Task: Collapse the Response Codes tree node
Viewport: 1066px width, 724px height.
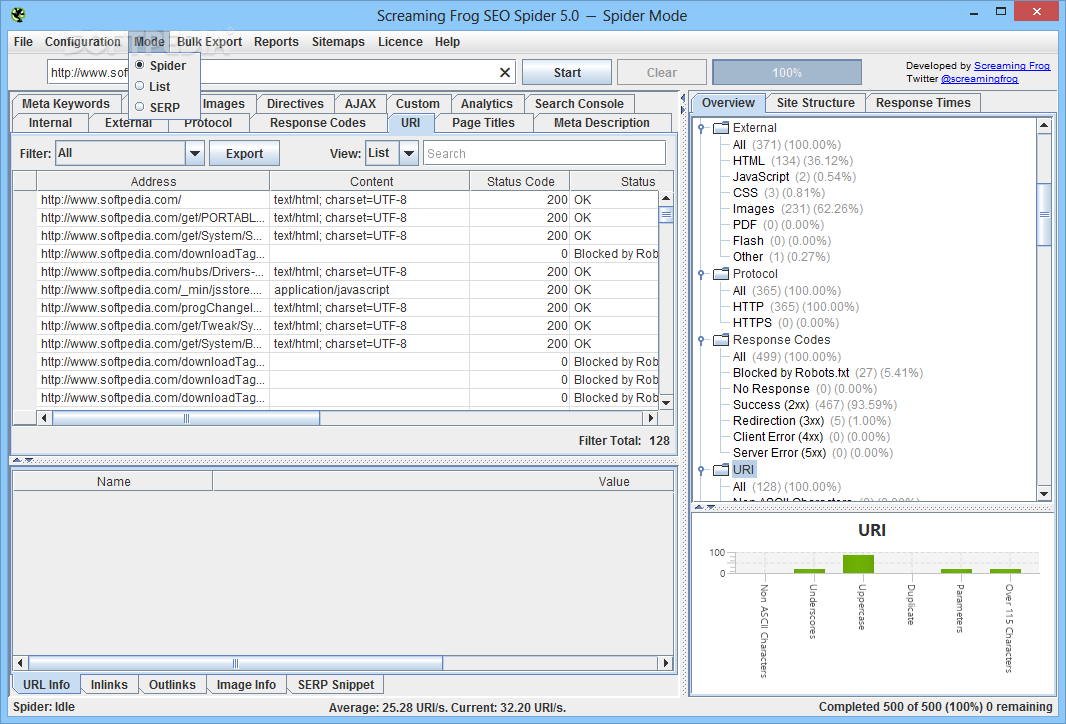Action: click(x=701, y=340)
